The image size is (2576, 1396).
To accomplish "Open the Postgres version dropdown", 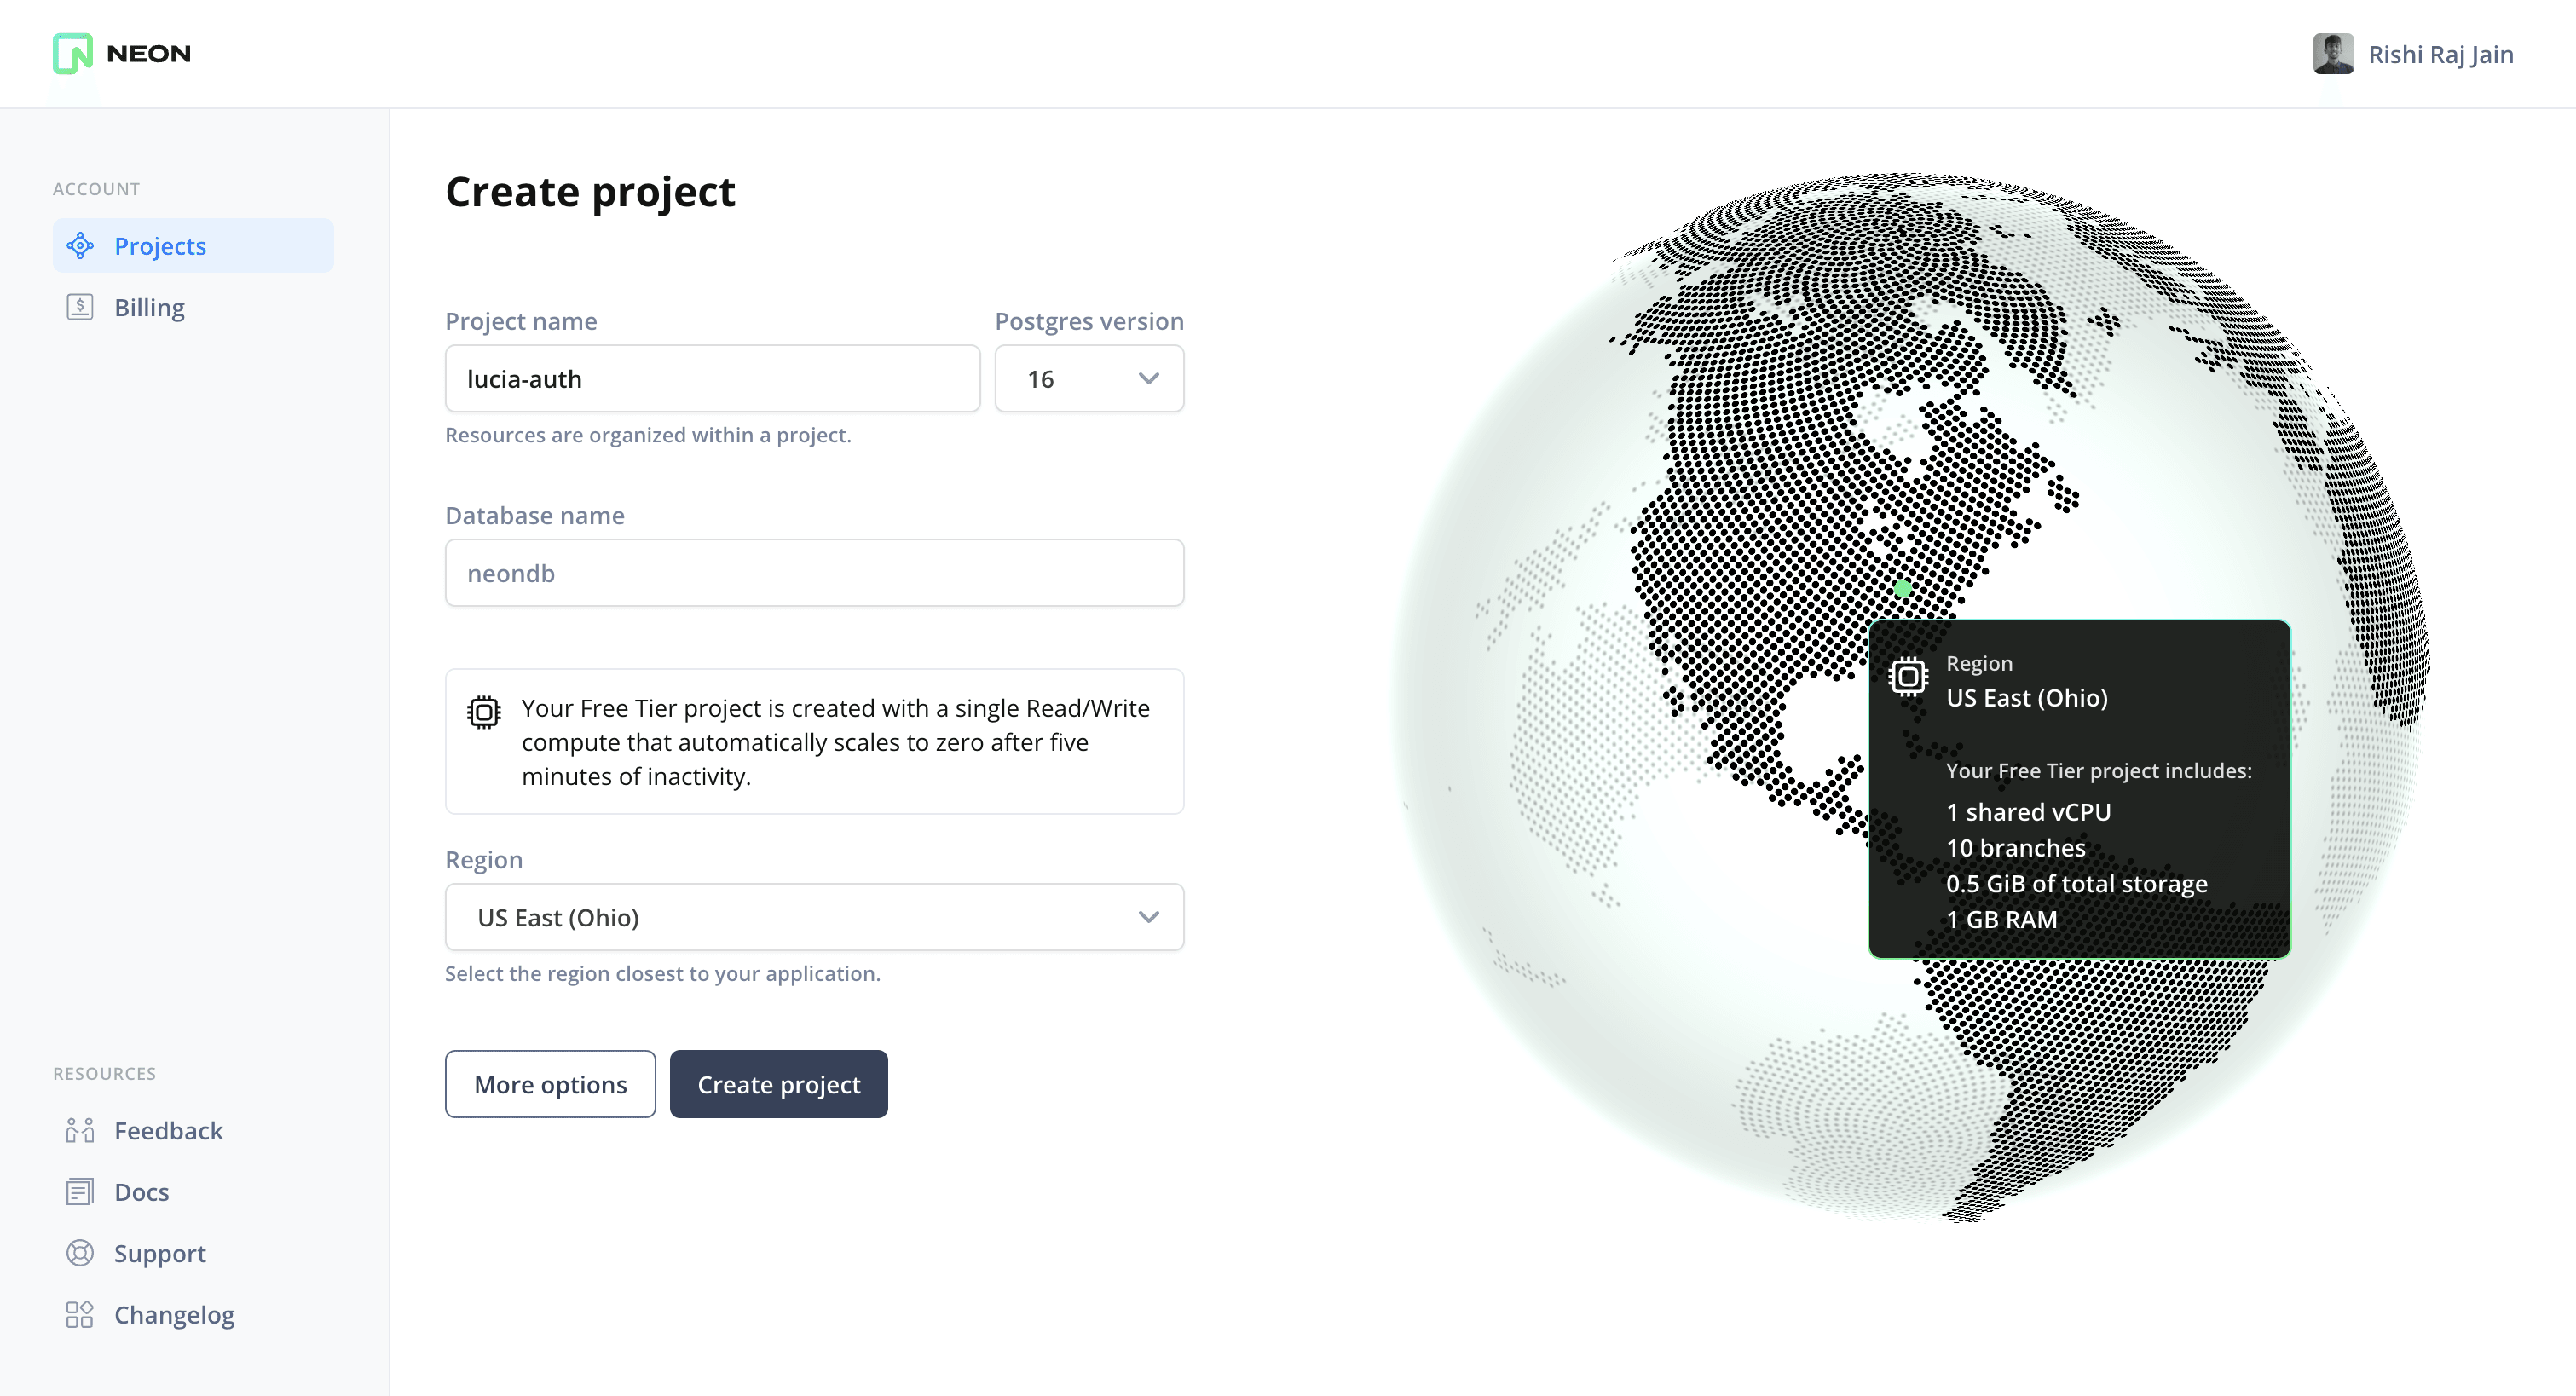I will click(1089, 379).
